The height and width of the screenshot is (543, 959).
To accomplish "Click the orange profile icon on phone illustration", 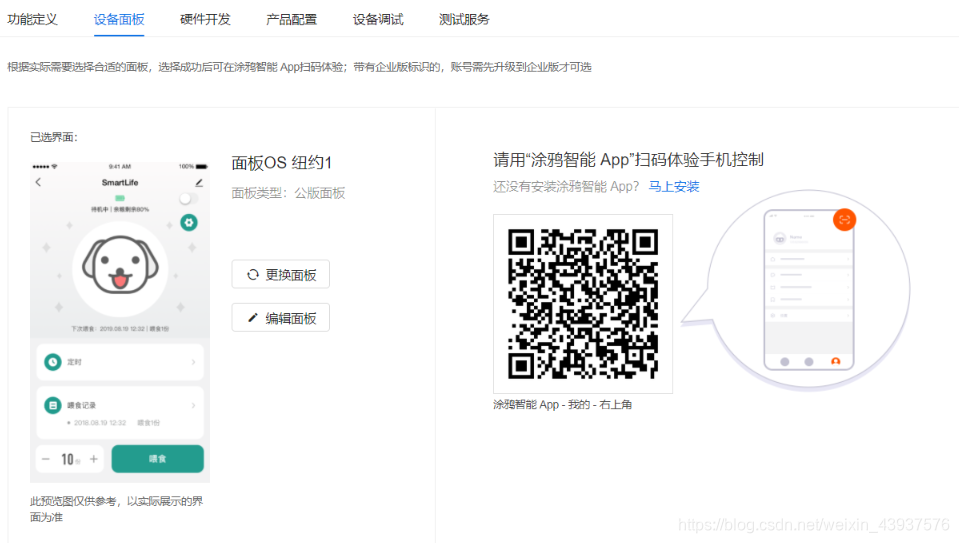I will [835, 361].
